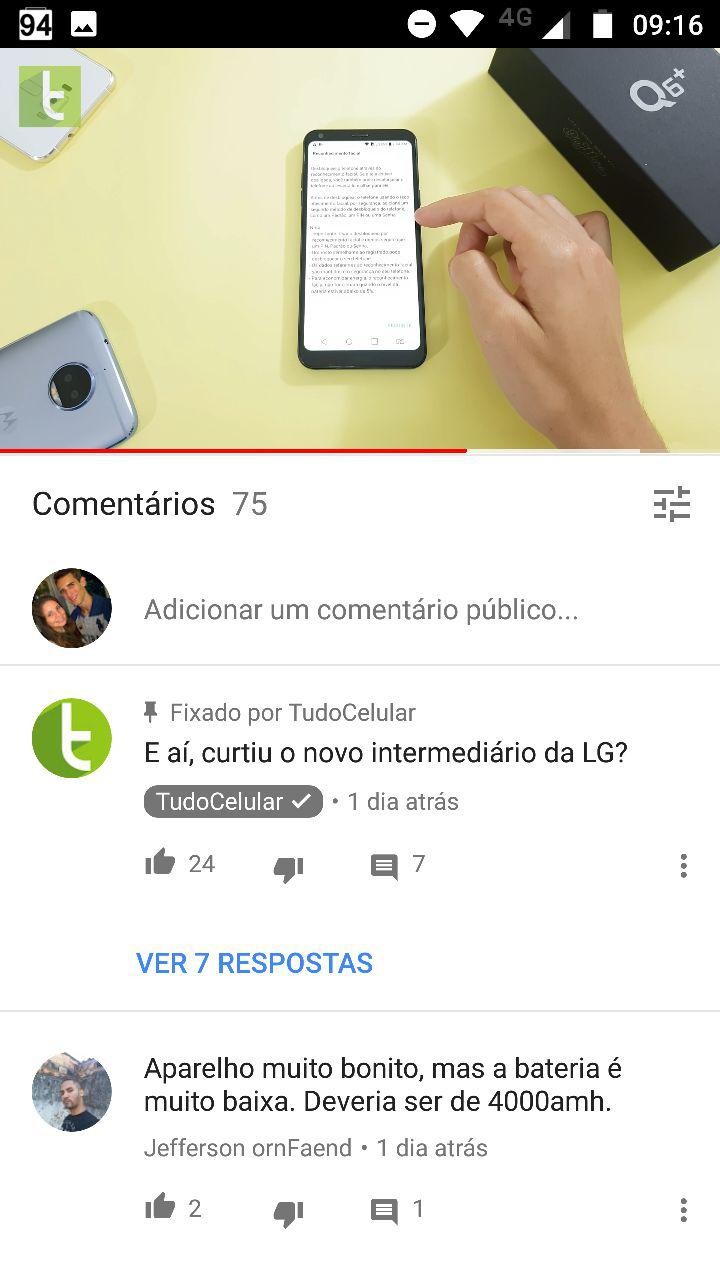The width and height of the screenshot is (720, 1280).
Task: Tap Jefferson ornFaend username
Action: [248, 1148]
